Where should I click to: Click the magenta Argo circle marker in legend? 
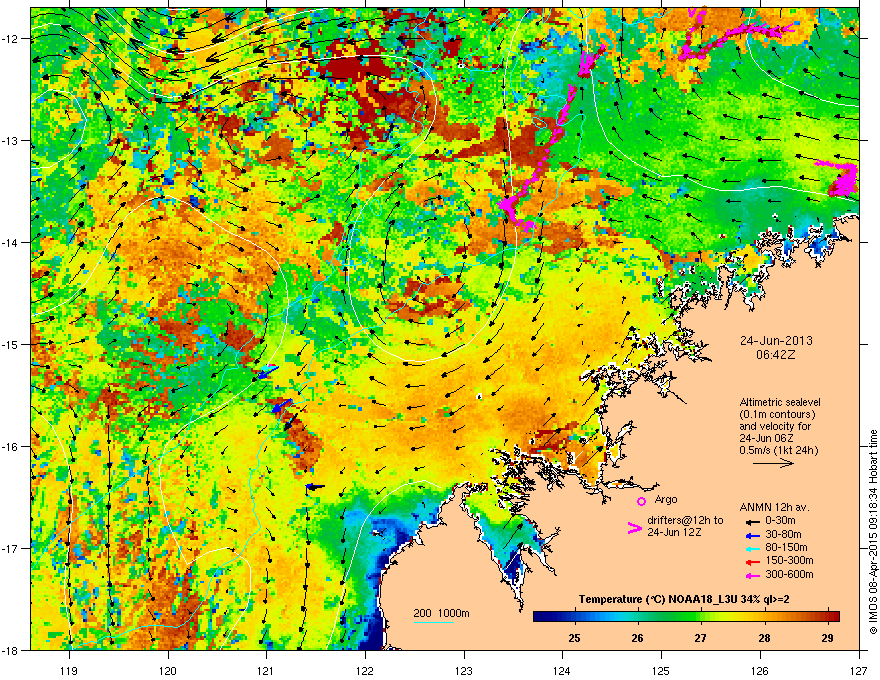tap(641, 501)
